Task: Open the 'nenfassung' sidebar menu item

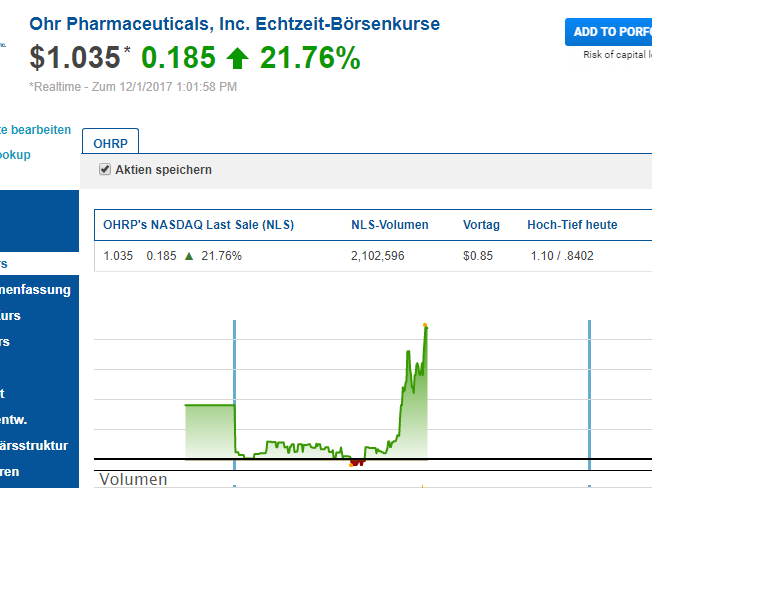Action: (36, 290)
